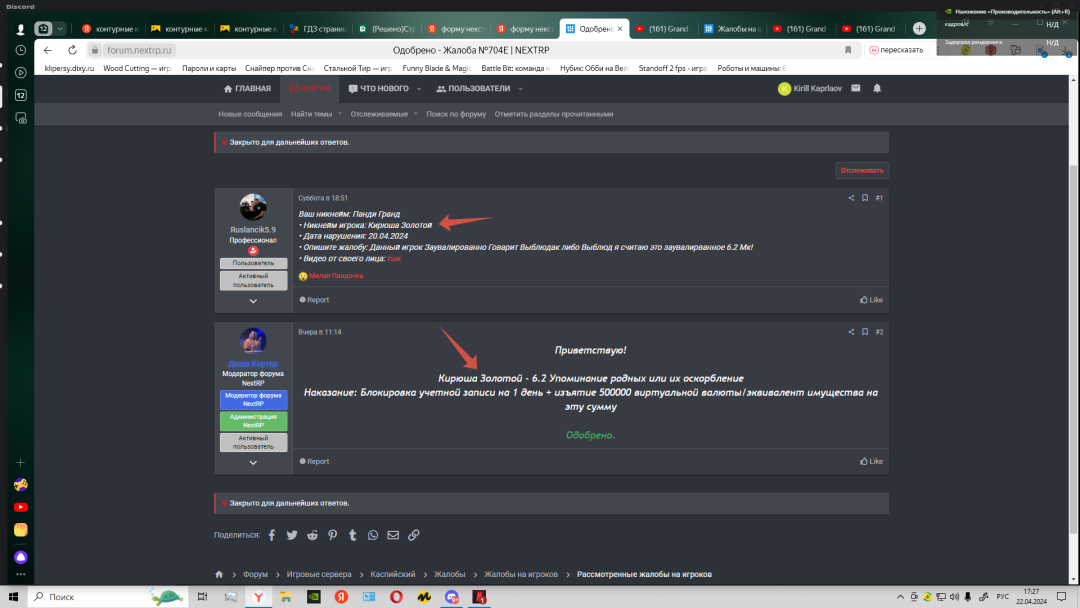1080x608 pixels.
Task: Click Отметить разделы прочитанными
Action: point(554,114)
